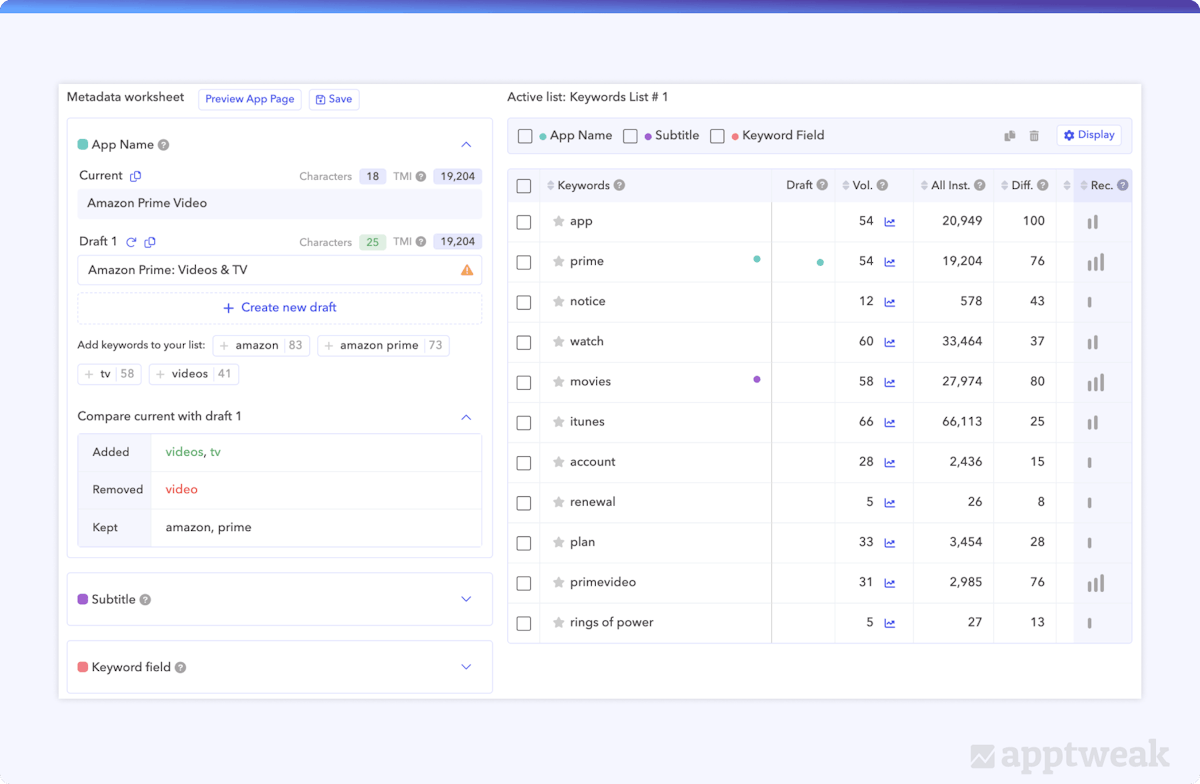Expand the Keyword field section
The image size is (1200, 784).
[x=466, y=667]
